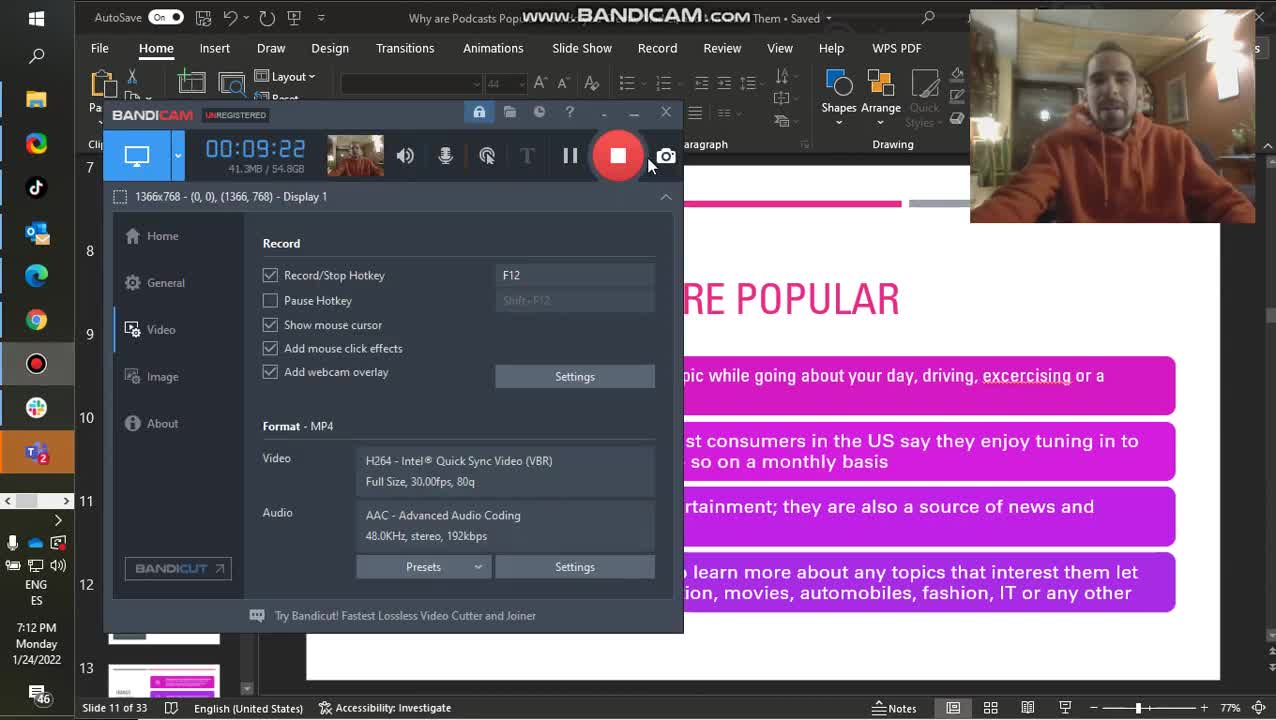Open the Shapes gallery dropdown

[x=839, y=96]
